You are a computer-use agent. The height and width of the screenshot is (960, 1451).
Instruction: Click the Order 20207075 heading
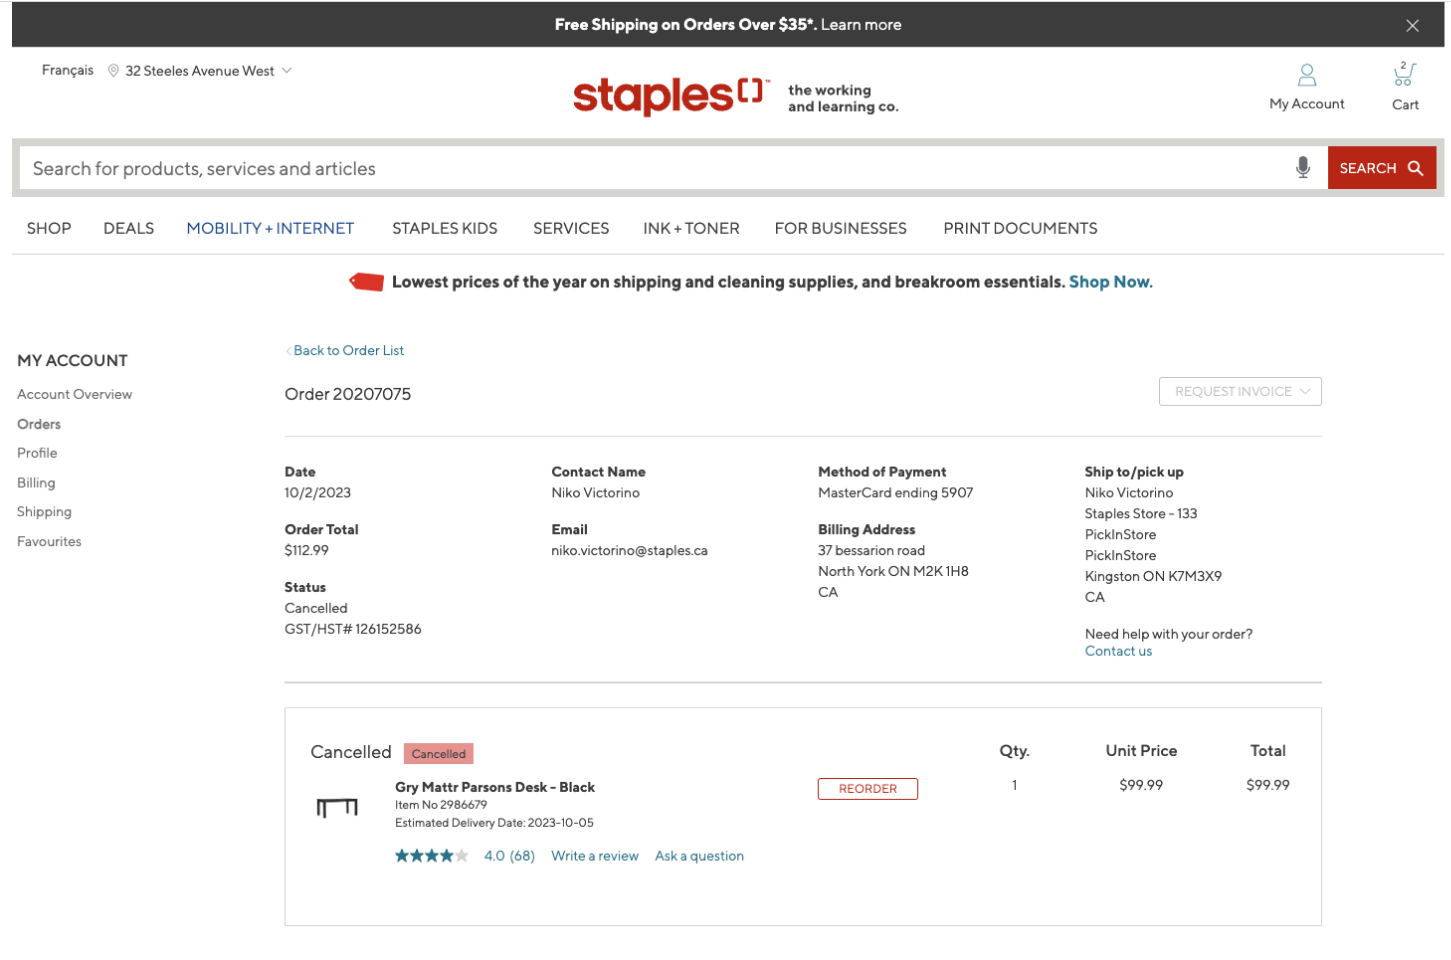(x=347, y=394)
